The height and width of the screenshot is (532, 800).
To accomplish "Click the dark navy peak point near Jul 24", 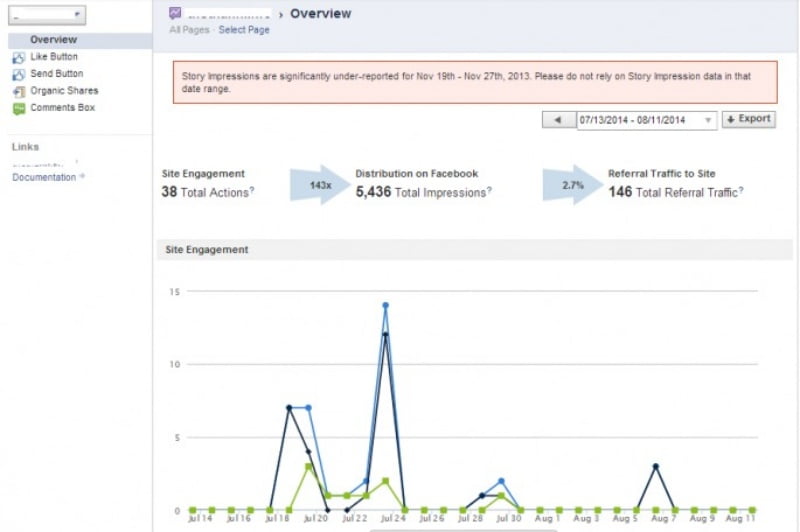I will [385, 335].
